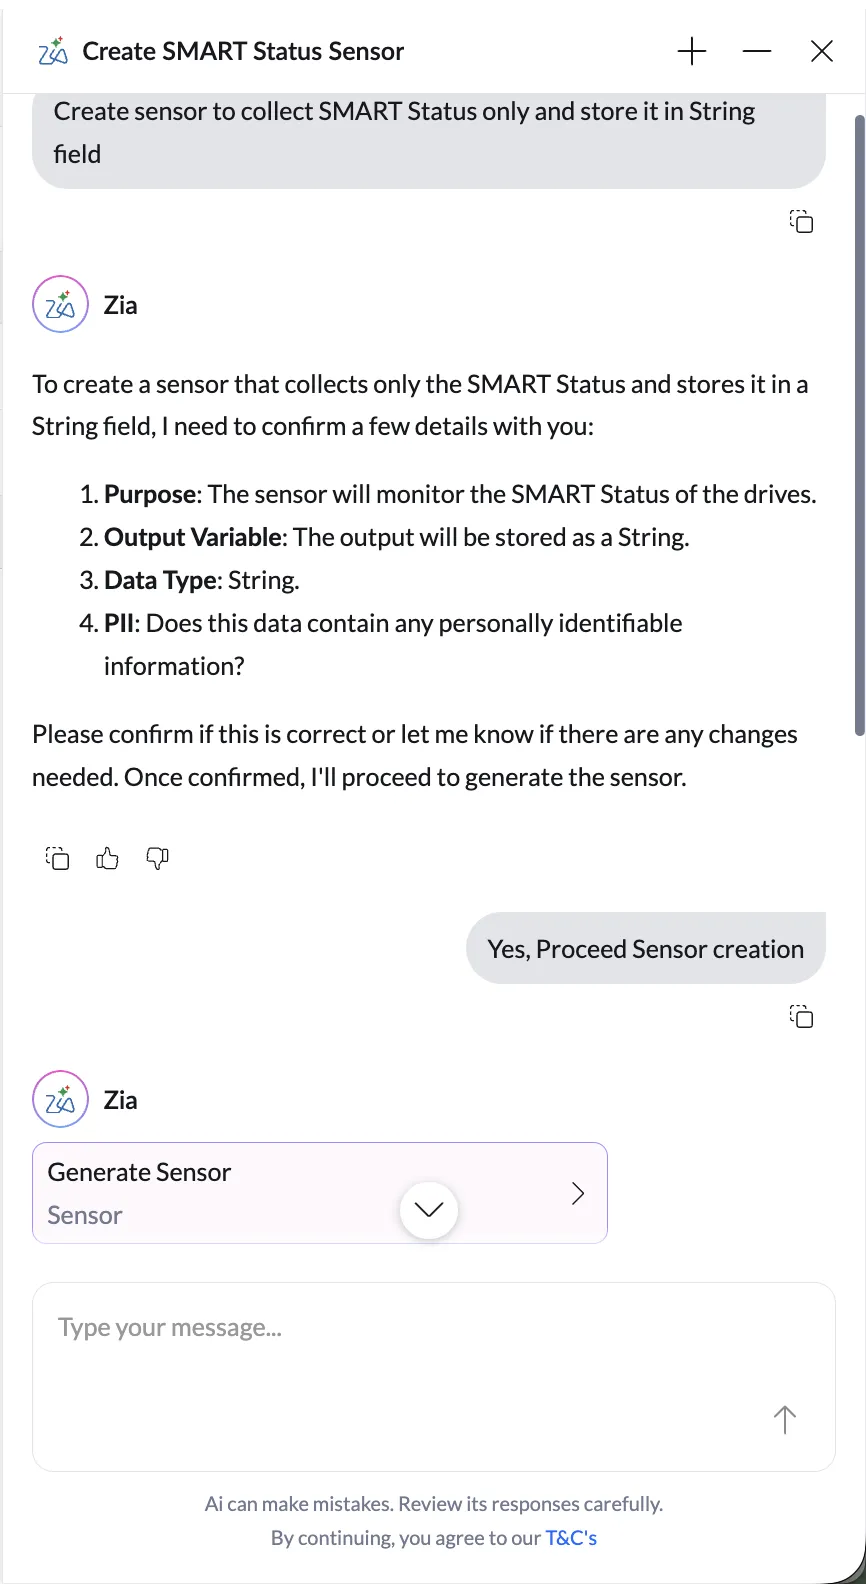Click the Zia logo in the title bar
This screenshot has width=866, height=1584.
(x=53, y=51)
